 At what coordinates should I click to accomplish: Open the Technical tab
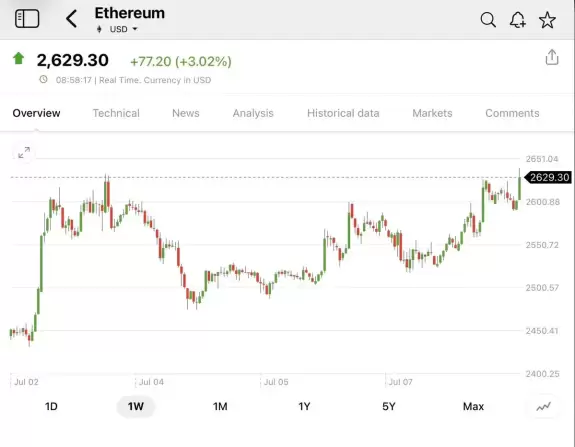(x=116, y=113)
